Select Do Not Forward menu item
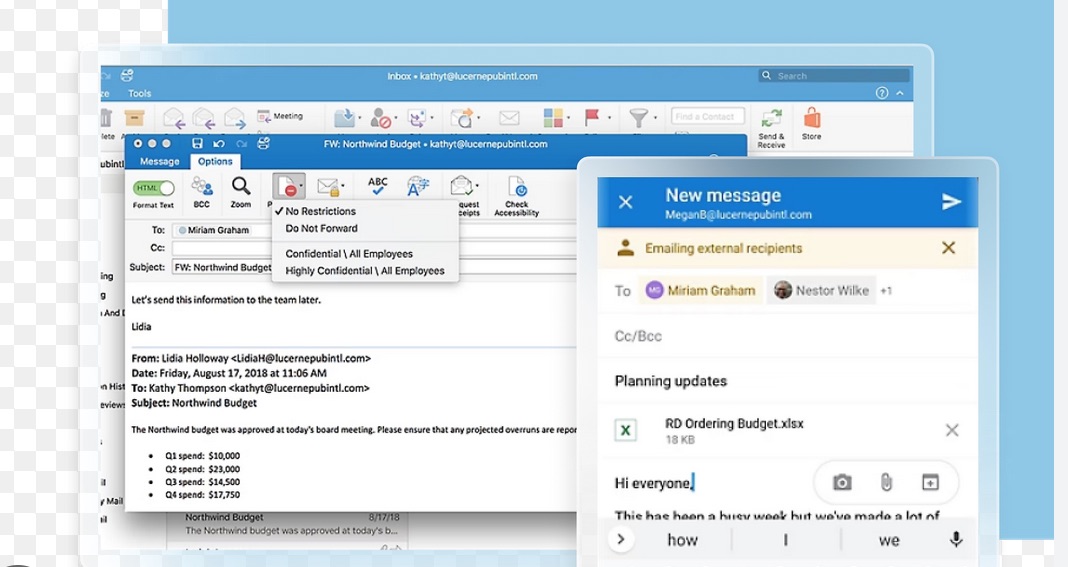 [365, 228]
